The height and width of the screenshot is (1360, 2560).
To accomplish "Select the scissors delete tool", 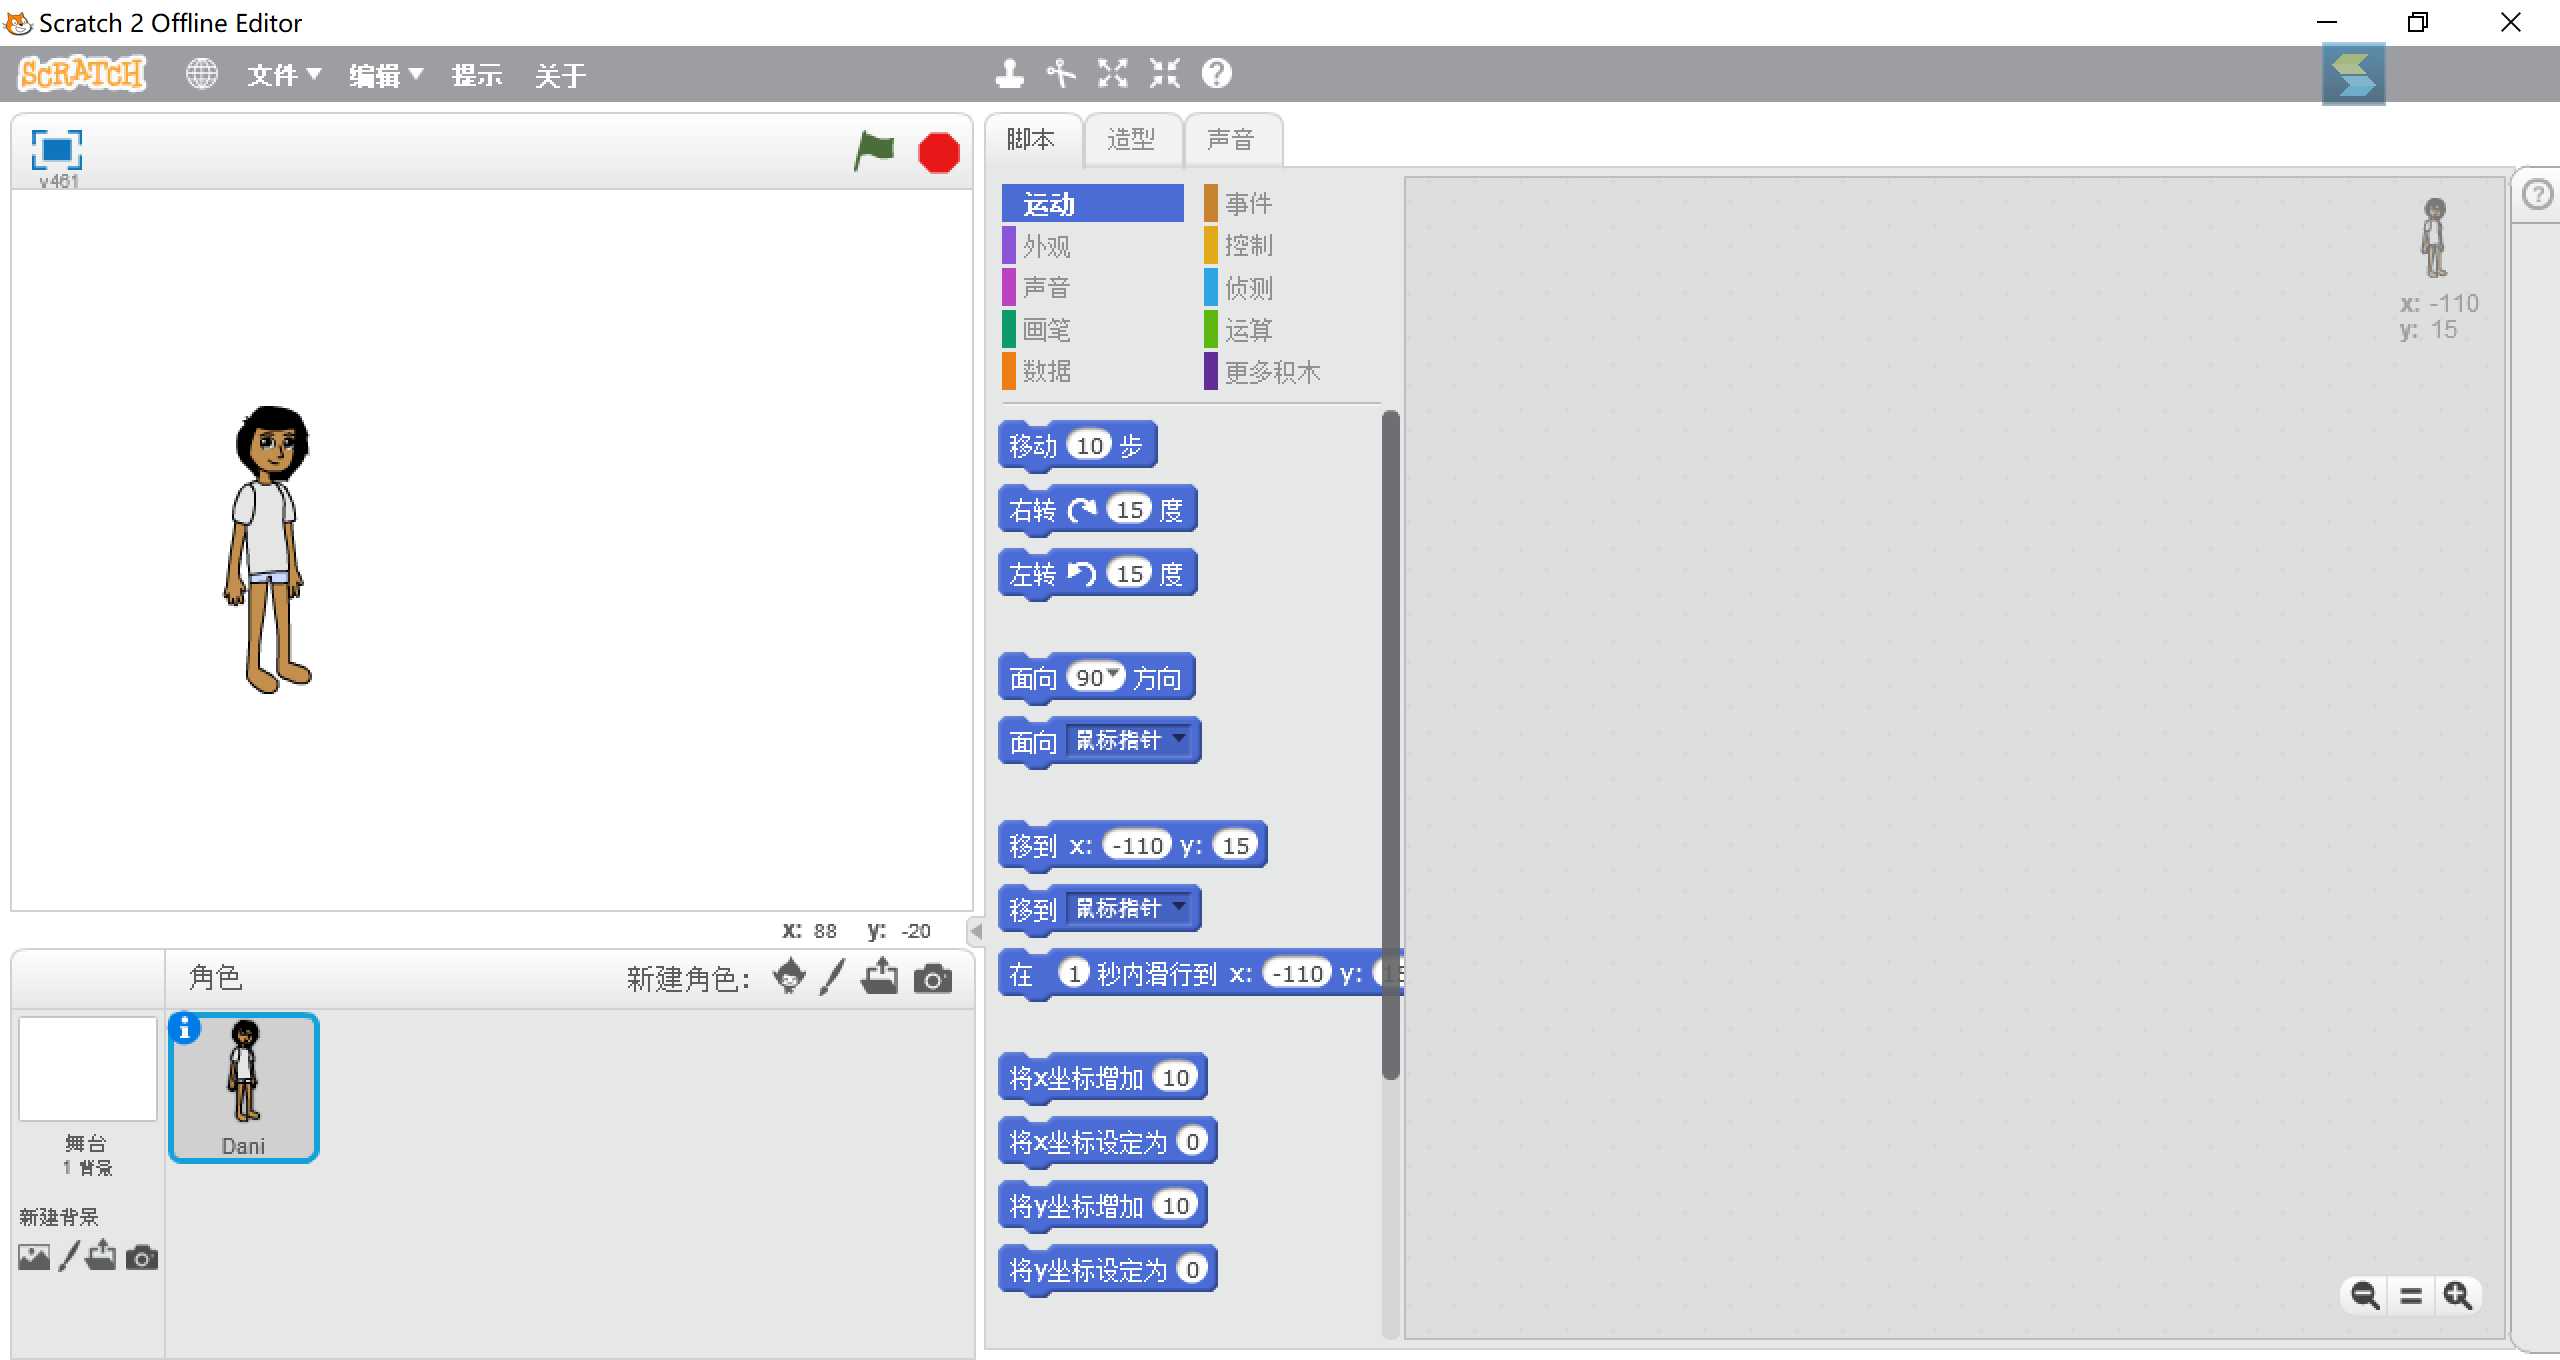I will [1060, 73].
